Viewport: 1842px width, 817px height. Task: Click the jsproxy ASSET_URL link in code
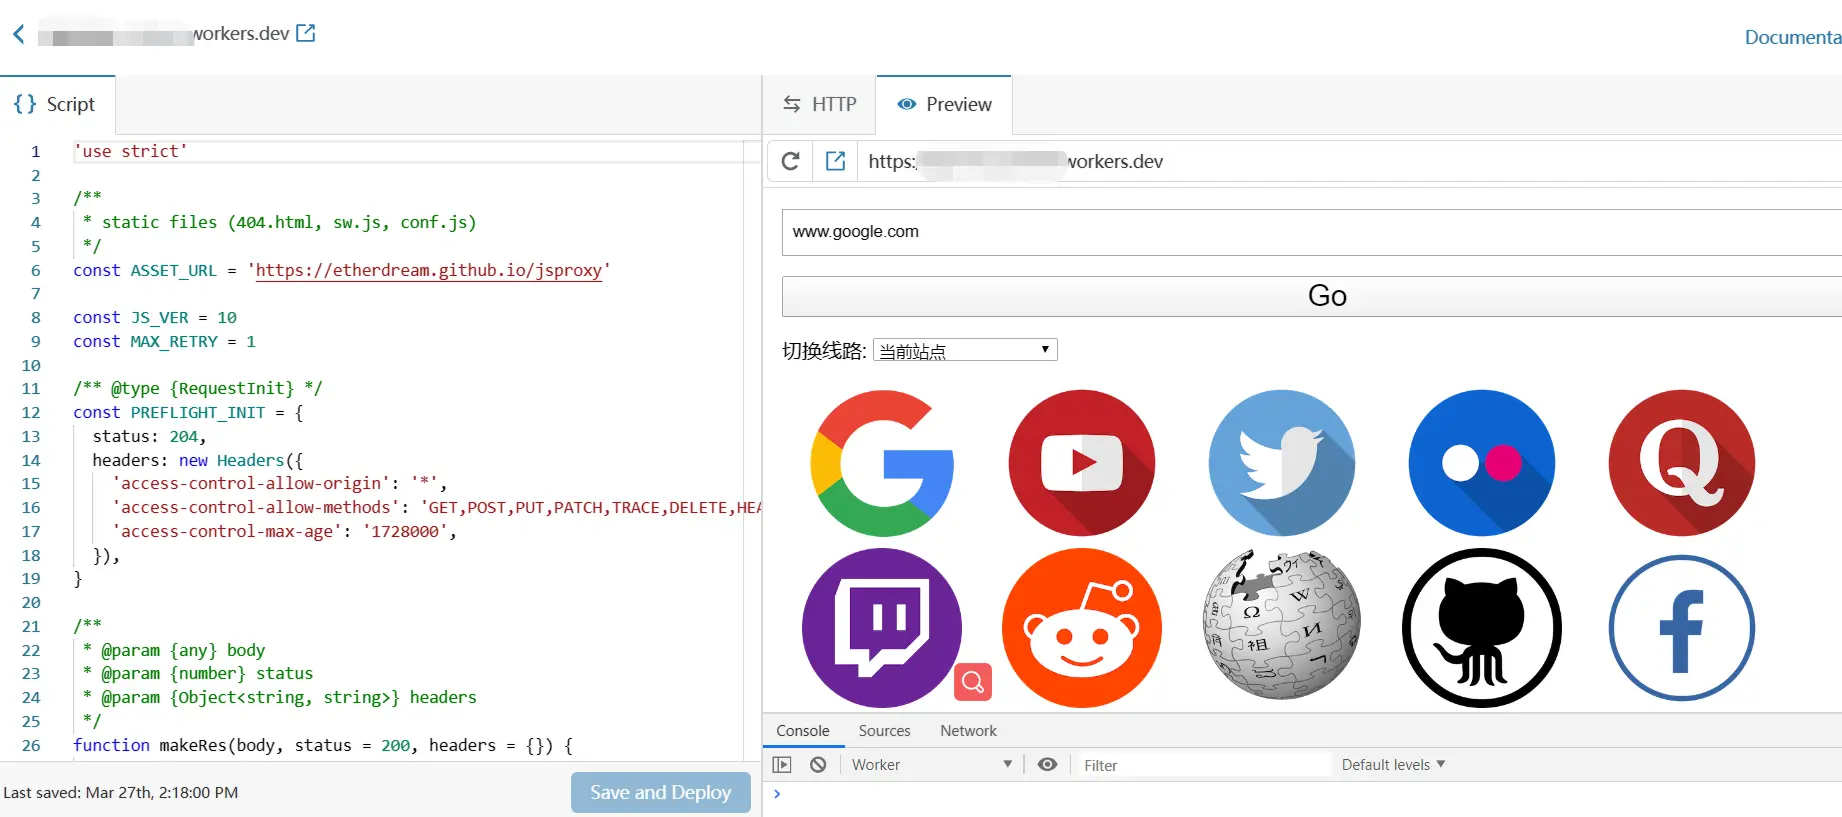click(429, 270)
